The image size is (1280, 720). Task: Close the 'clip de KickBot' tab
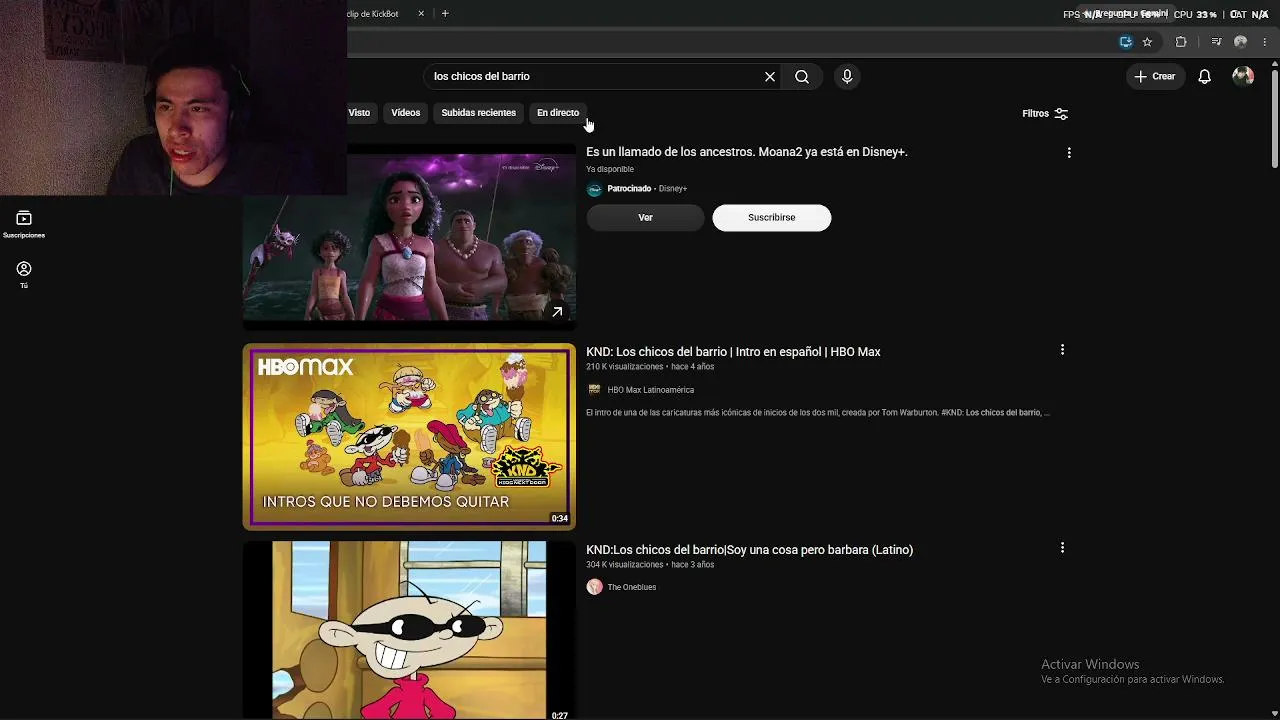pyautogui.click(x=421, y=14)
